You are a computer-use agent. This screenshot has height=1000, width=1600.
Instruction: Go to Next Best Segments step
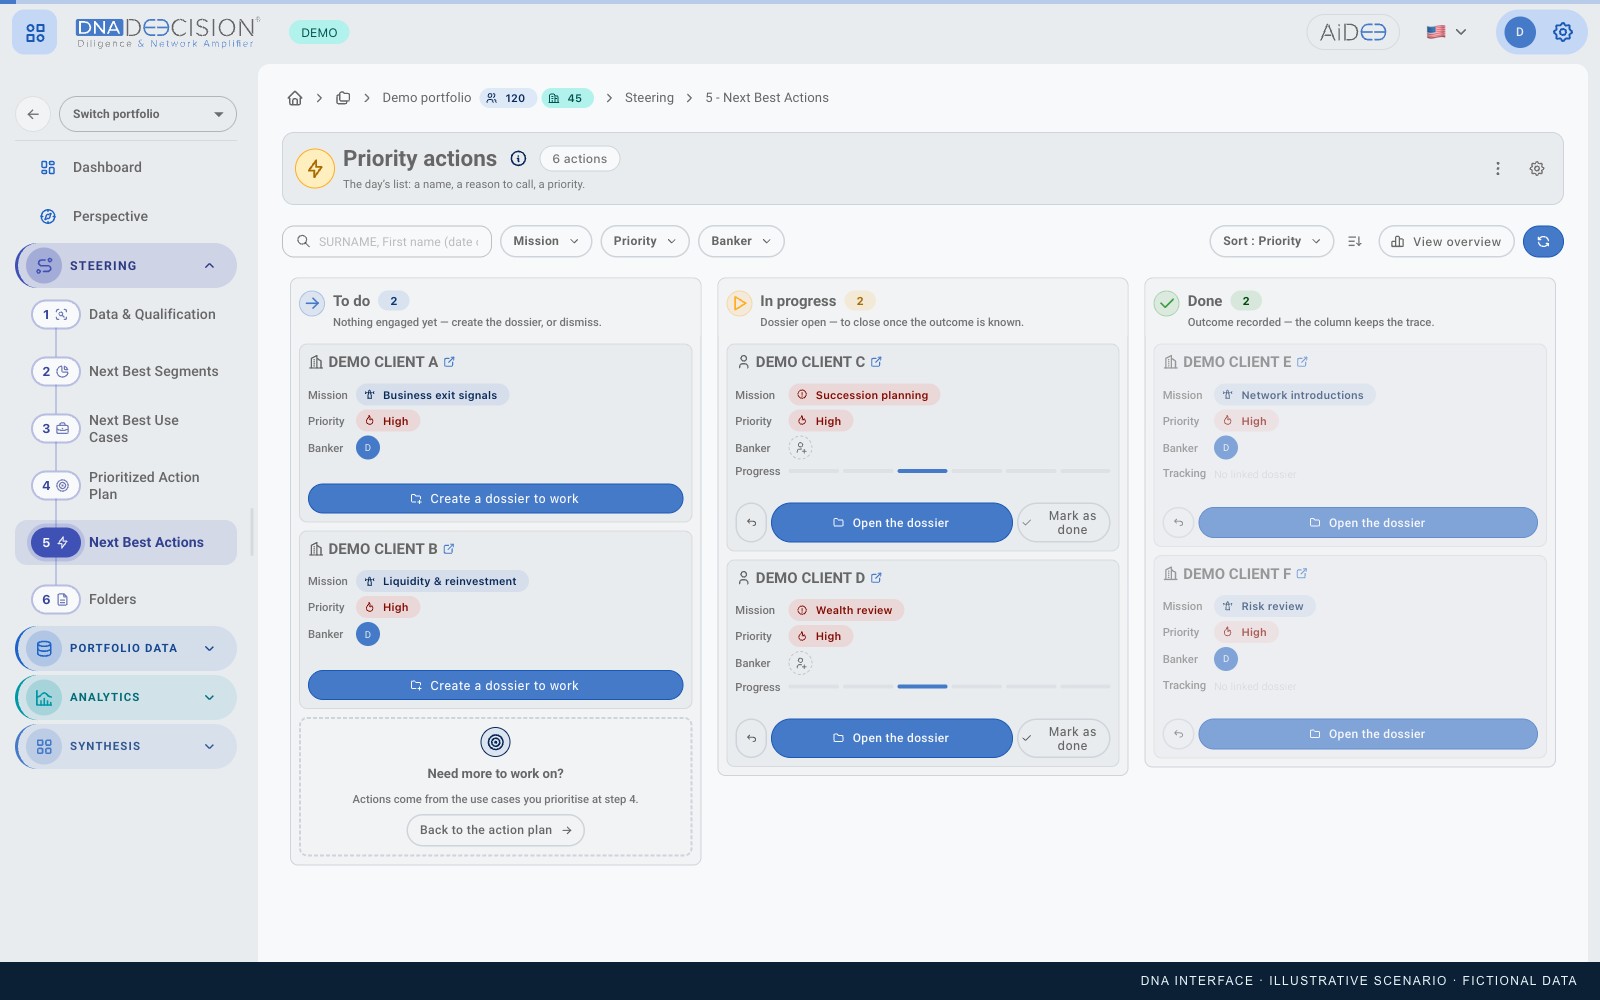127,371
